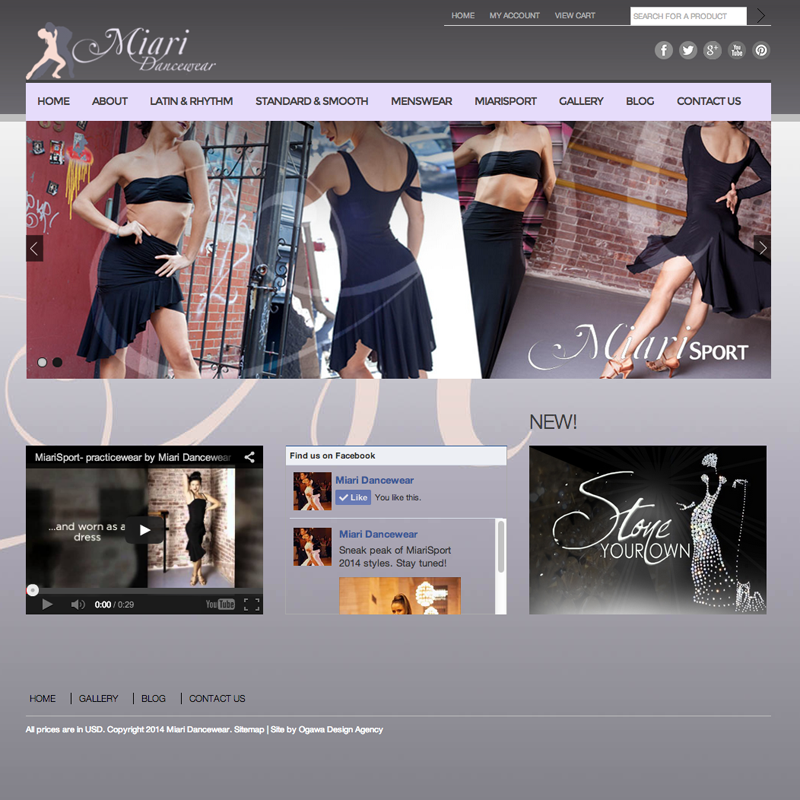The height and width of the screenshot is (800, 800).
Task: Go to previous slide arrow
Action: click(34, 248)
